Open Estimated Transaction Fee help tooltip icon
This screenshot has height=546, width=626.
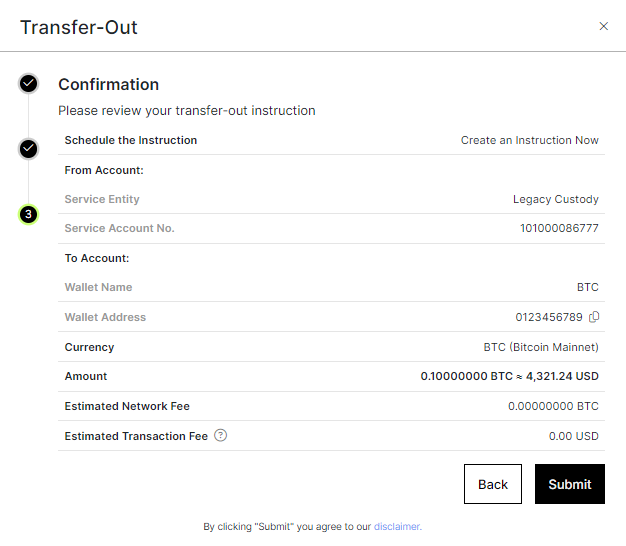point(220,435)
